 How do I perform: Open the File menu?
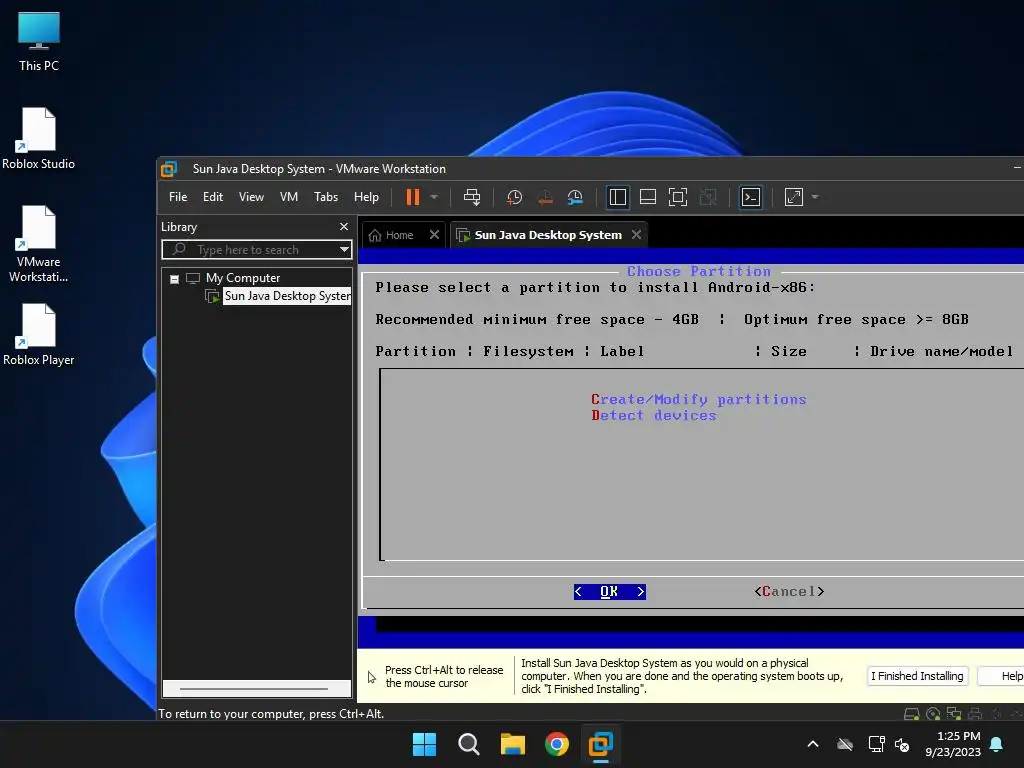pyautogui.click(x=178, y=197)
